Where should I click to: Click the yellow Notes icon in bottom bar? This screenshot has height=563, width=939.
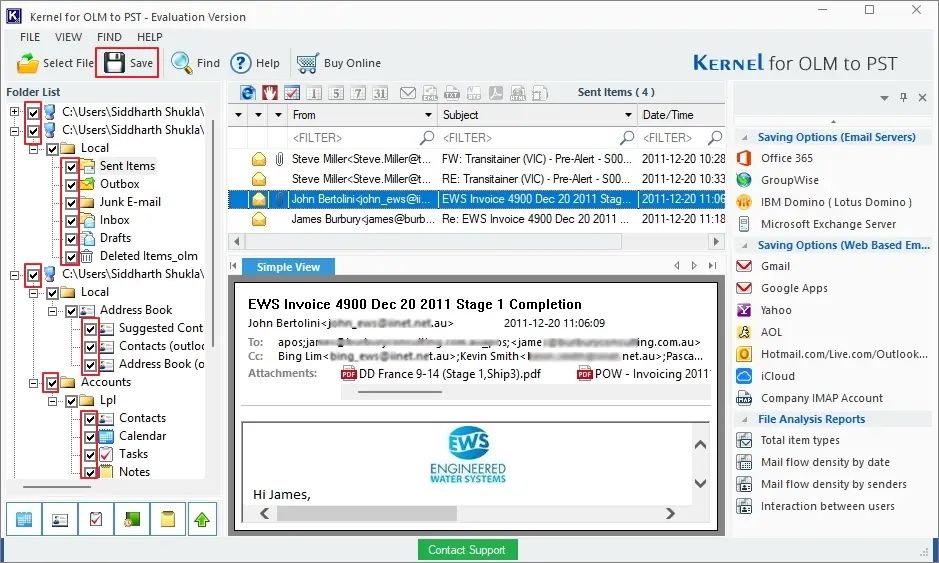168,519
